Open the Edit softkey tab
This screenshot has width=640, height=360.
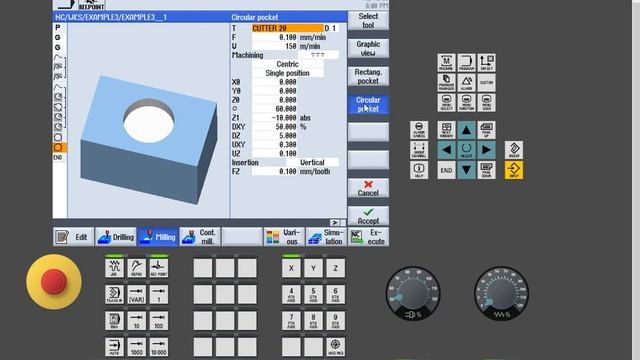click(x=73, y=237)
